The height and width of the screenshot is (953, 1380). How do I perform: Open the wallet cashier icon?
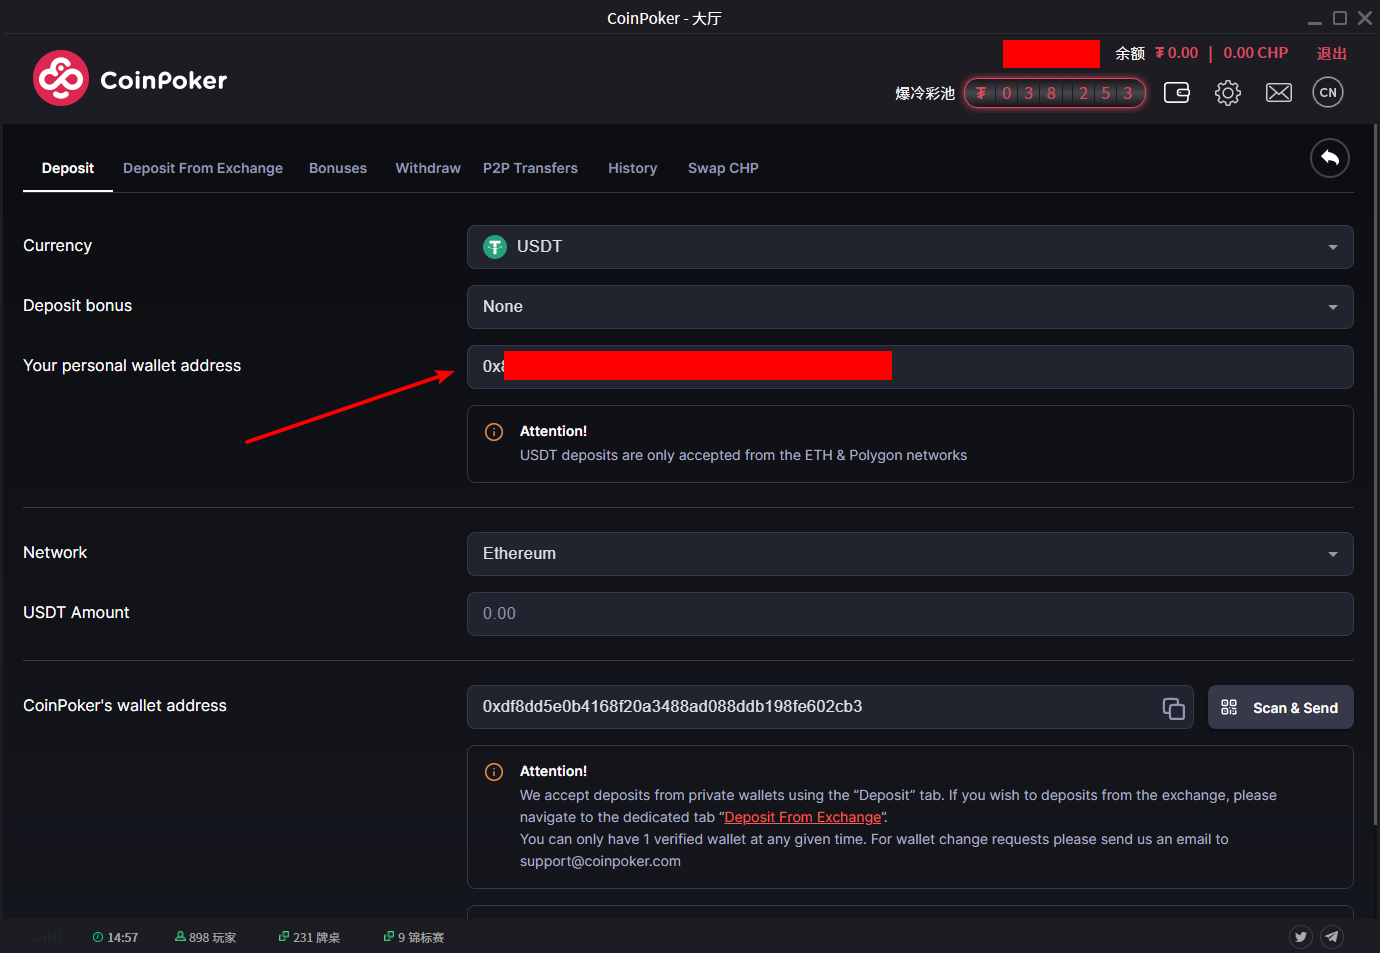pos(1177,93)
